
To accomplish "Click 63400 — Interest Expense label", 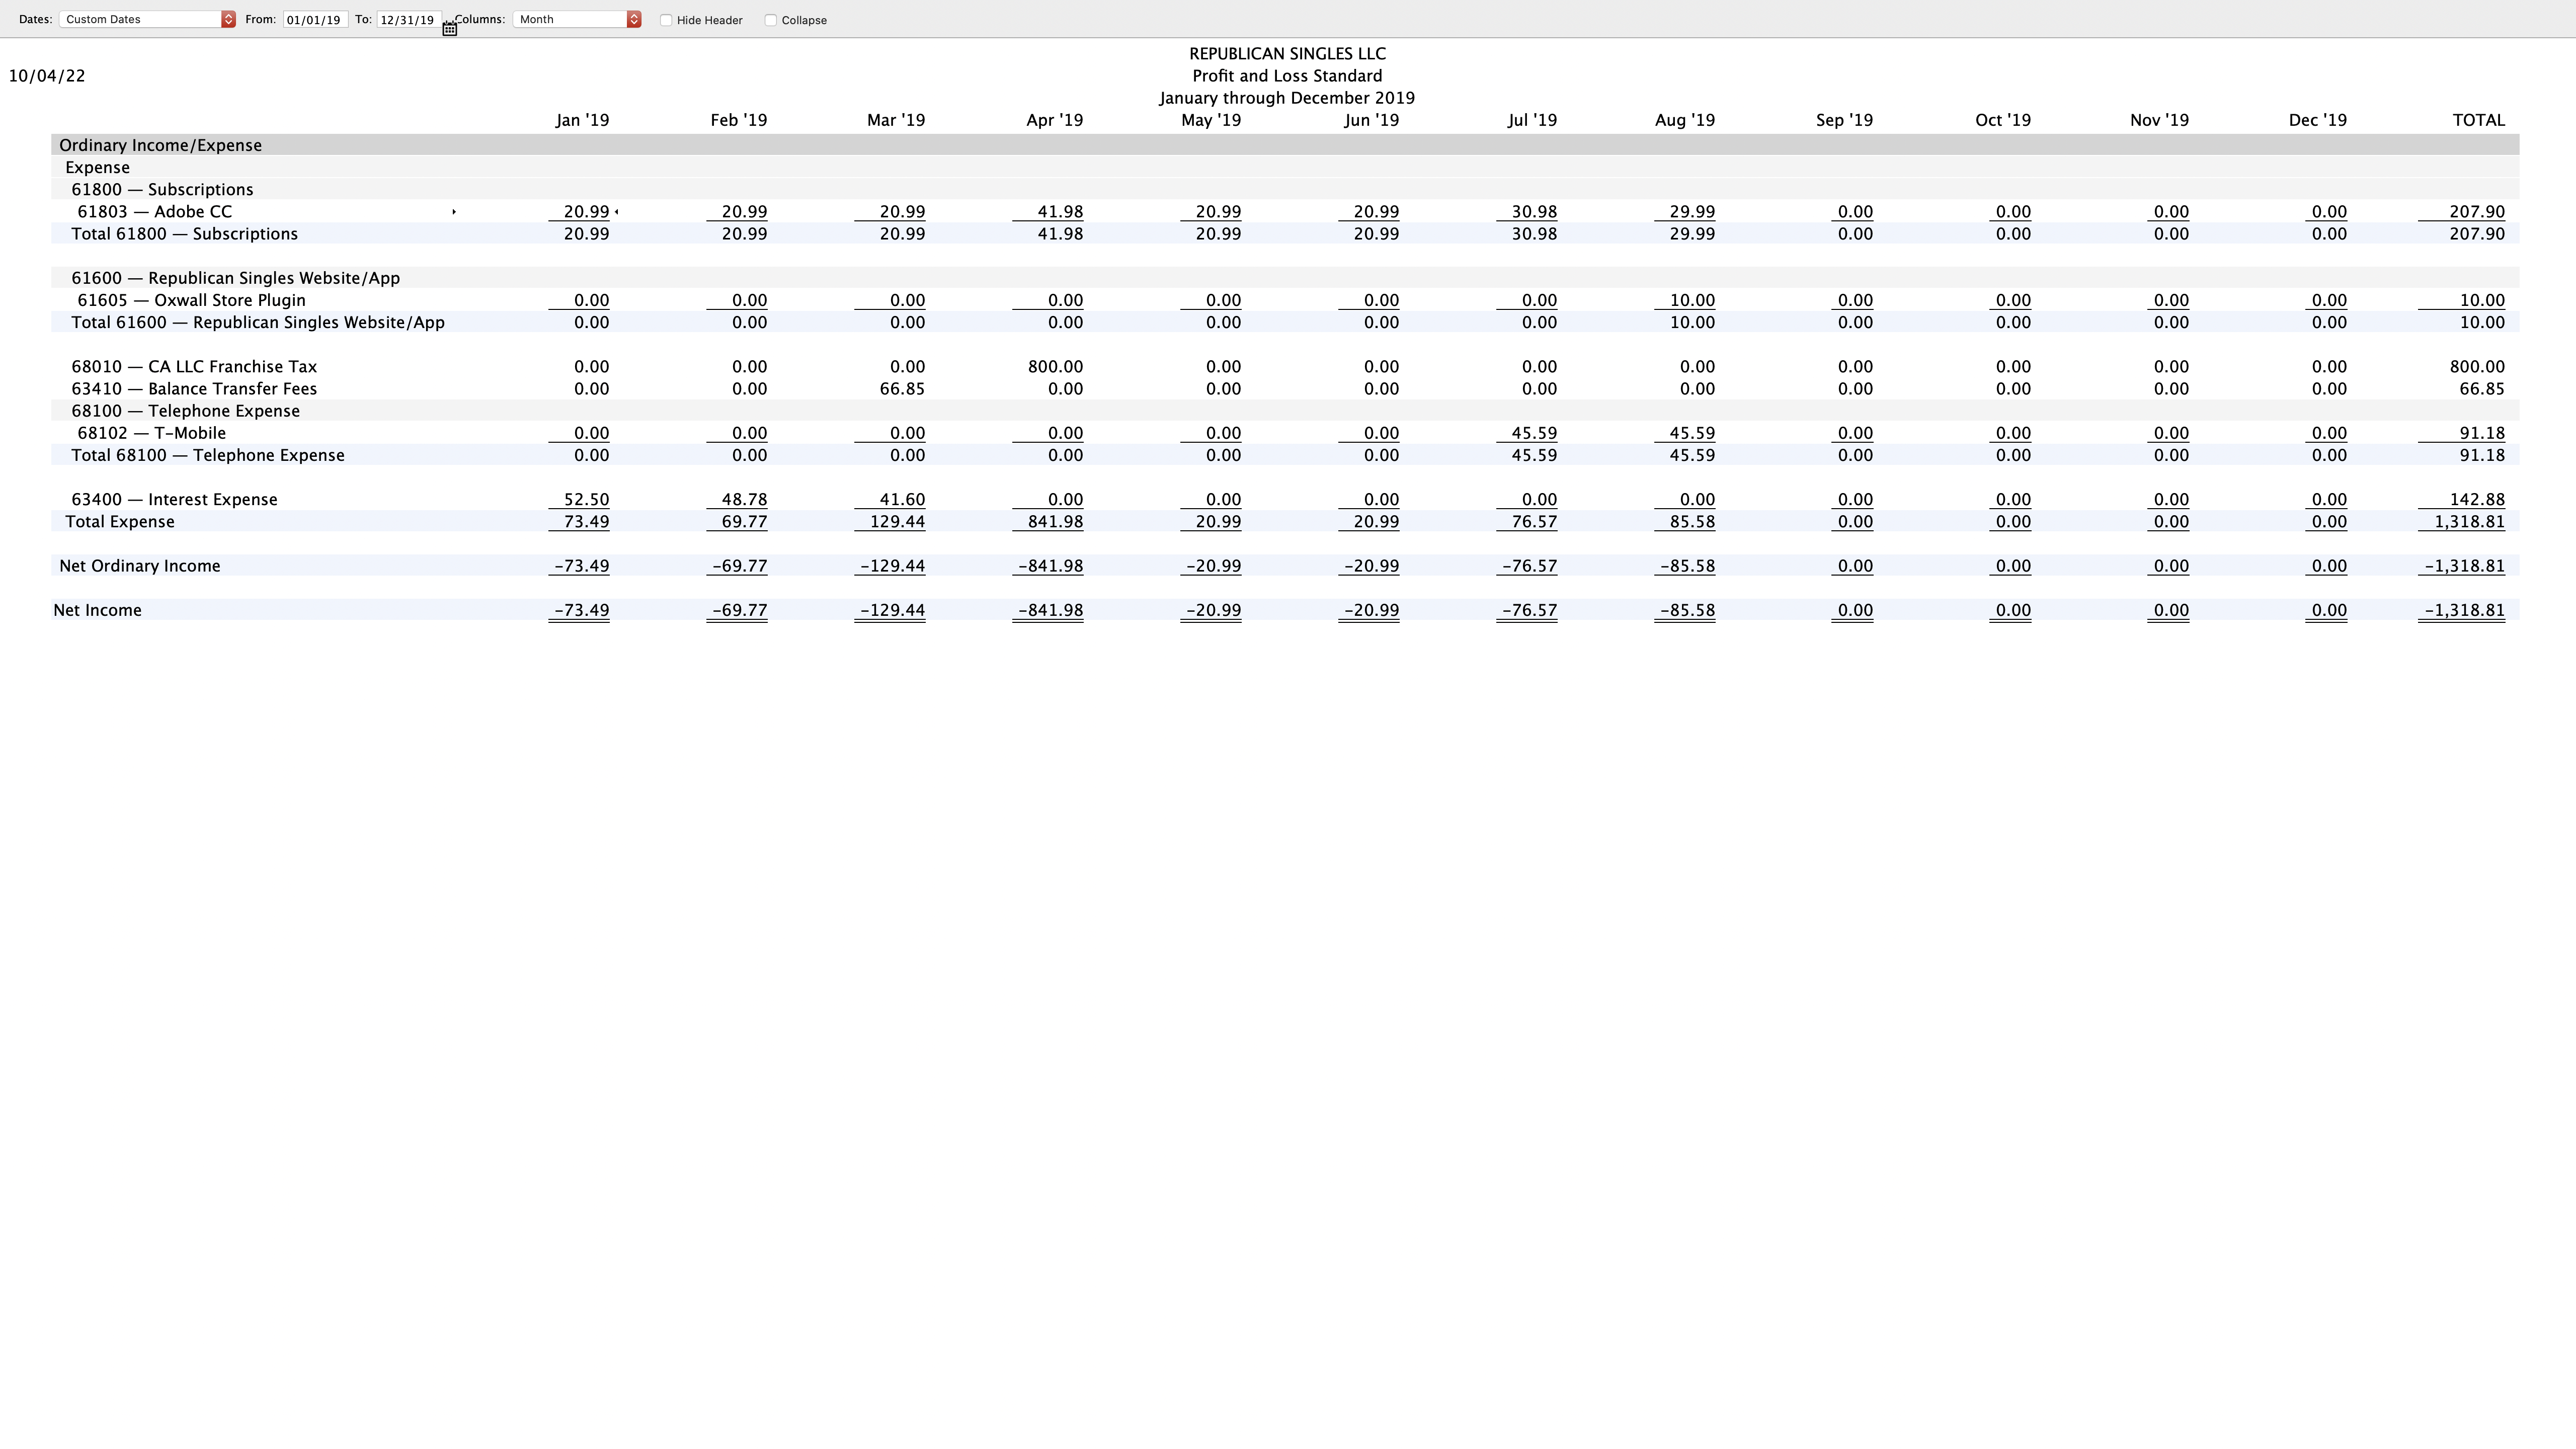I will [175, 499].
